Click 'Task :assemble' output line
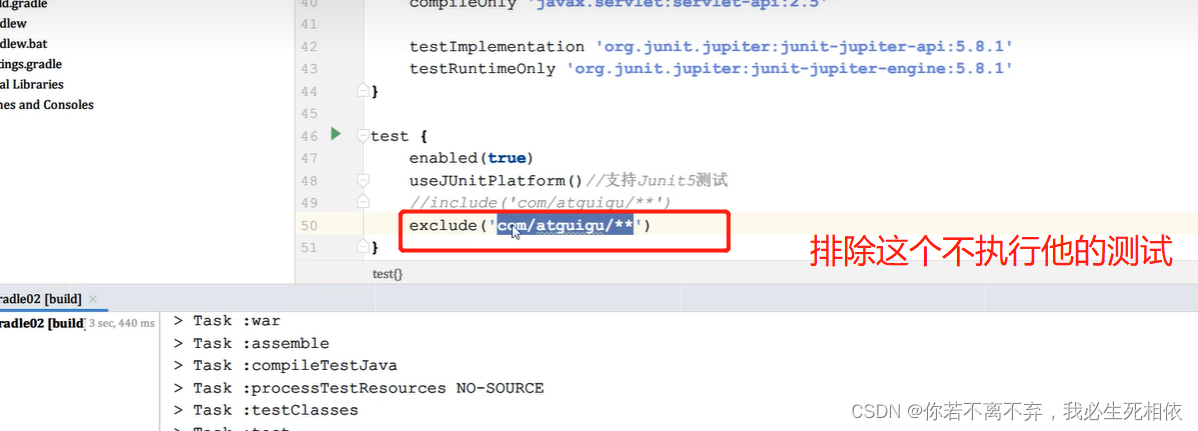Screen dimensions: 1198x431 [251, 343]
